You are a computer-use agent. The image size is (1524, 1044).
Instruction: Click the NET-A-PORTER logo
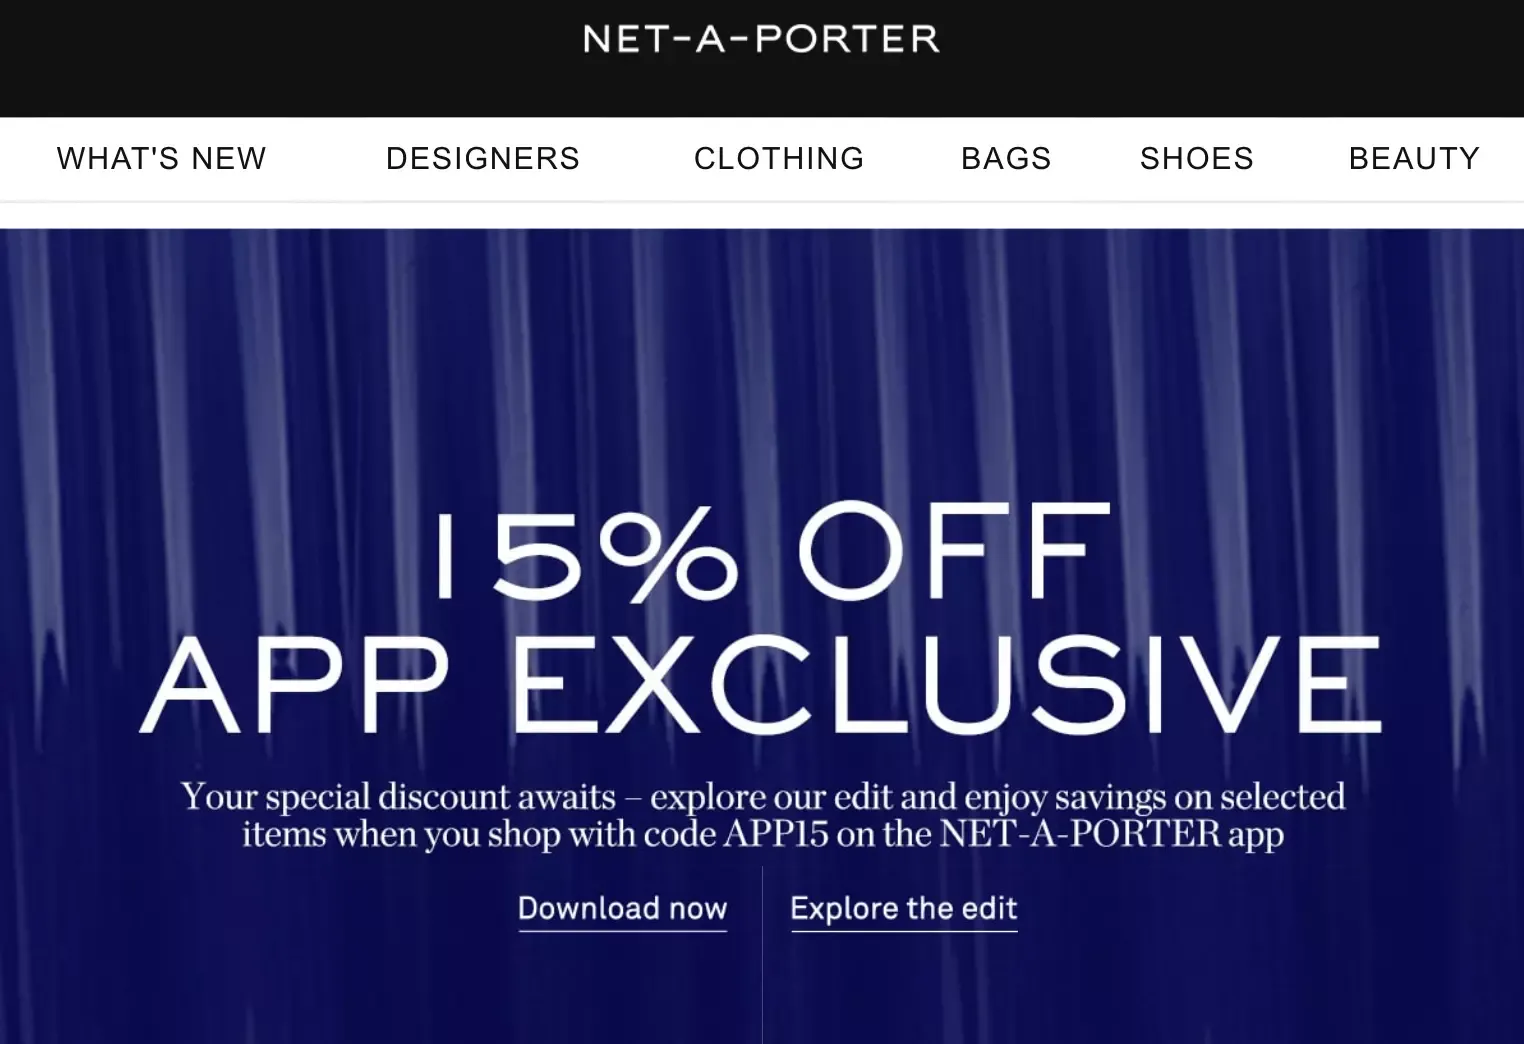coord(760,38)
